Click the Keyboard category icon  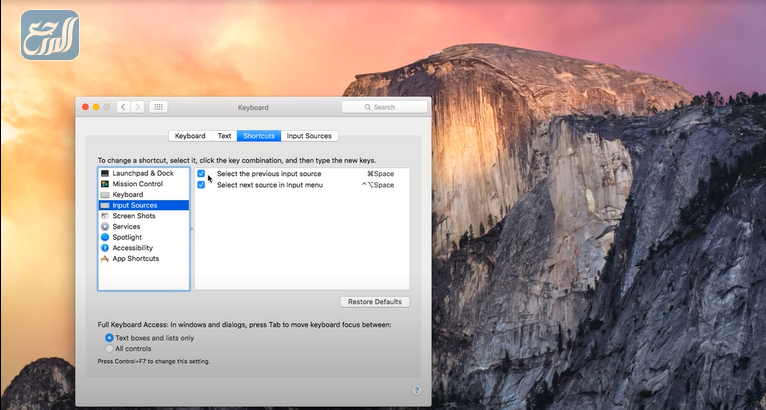(x=105, y=195)
